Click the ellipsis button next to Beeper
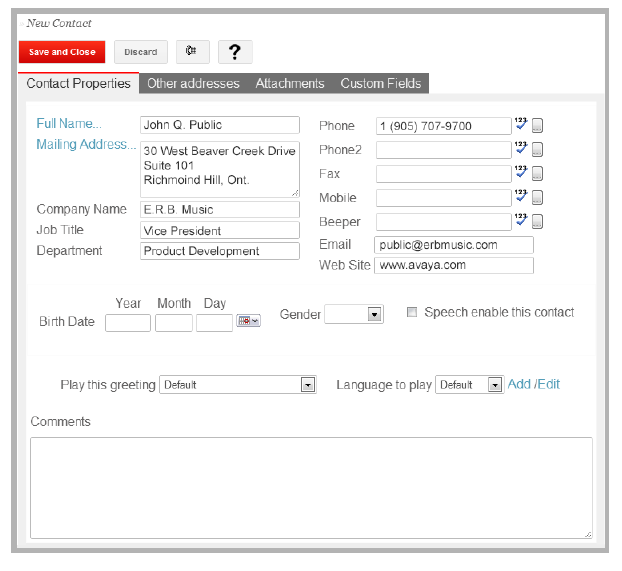Viewport: 622px width, 571px height. click(537, 222)
